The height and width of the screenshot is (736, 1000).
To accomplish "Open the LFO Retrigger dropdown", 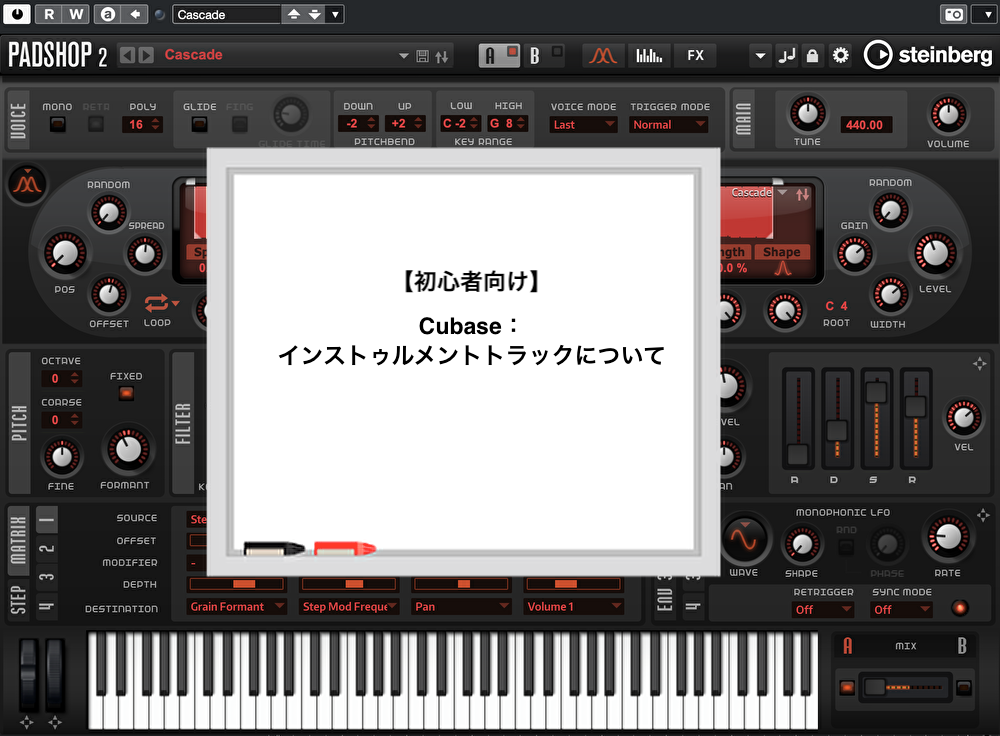I will click(x=823, y=610).
